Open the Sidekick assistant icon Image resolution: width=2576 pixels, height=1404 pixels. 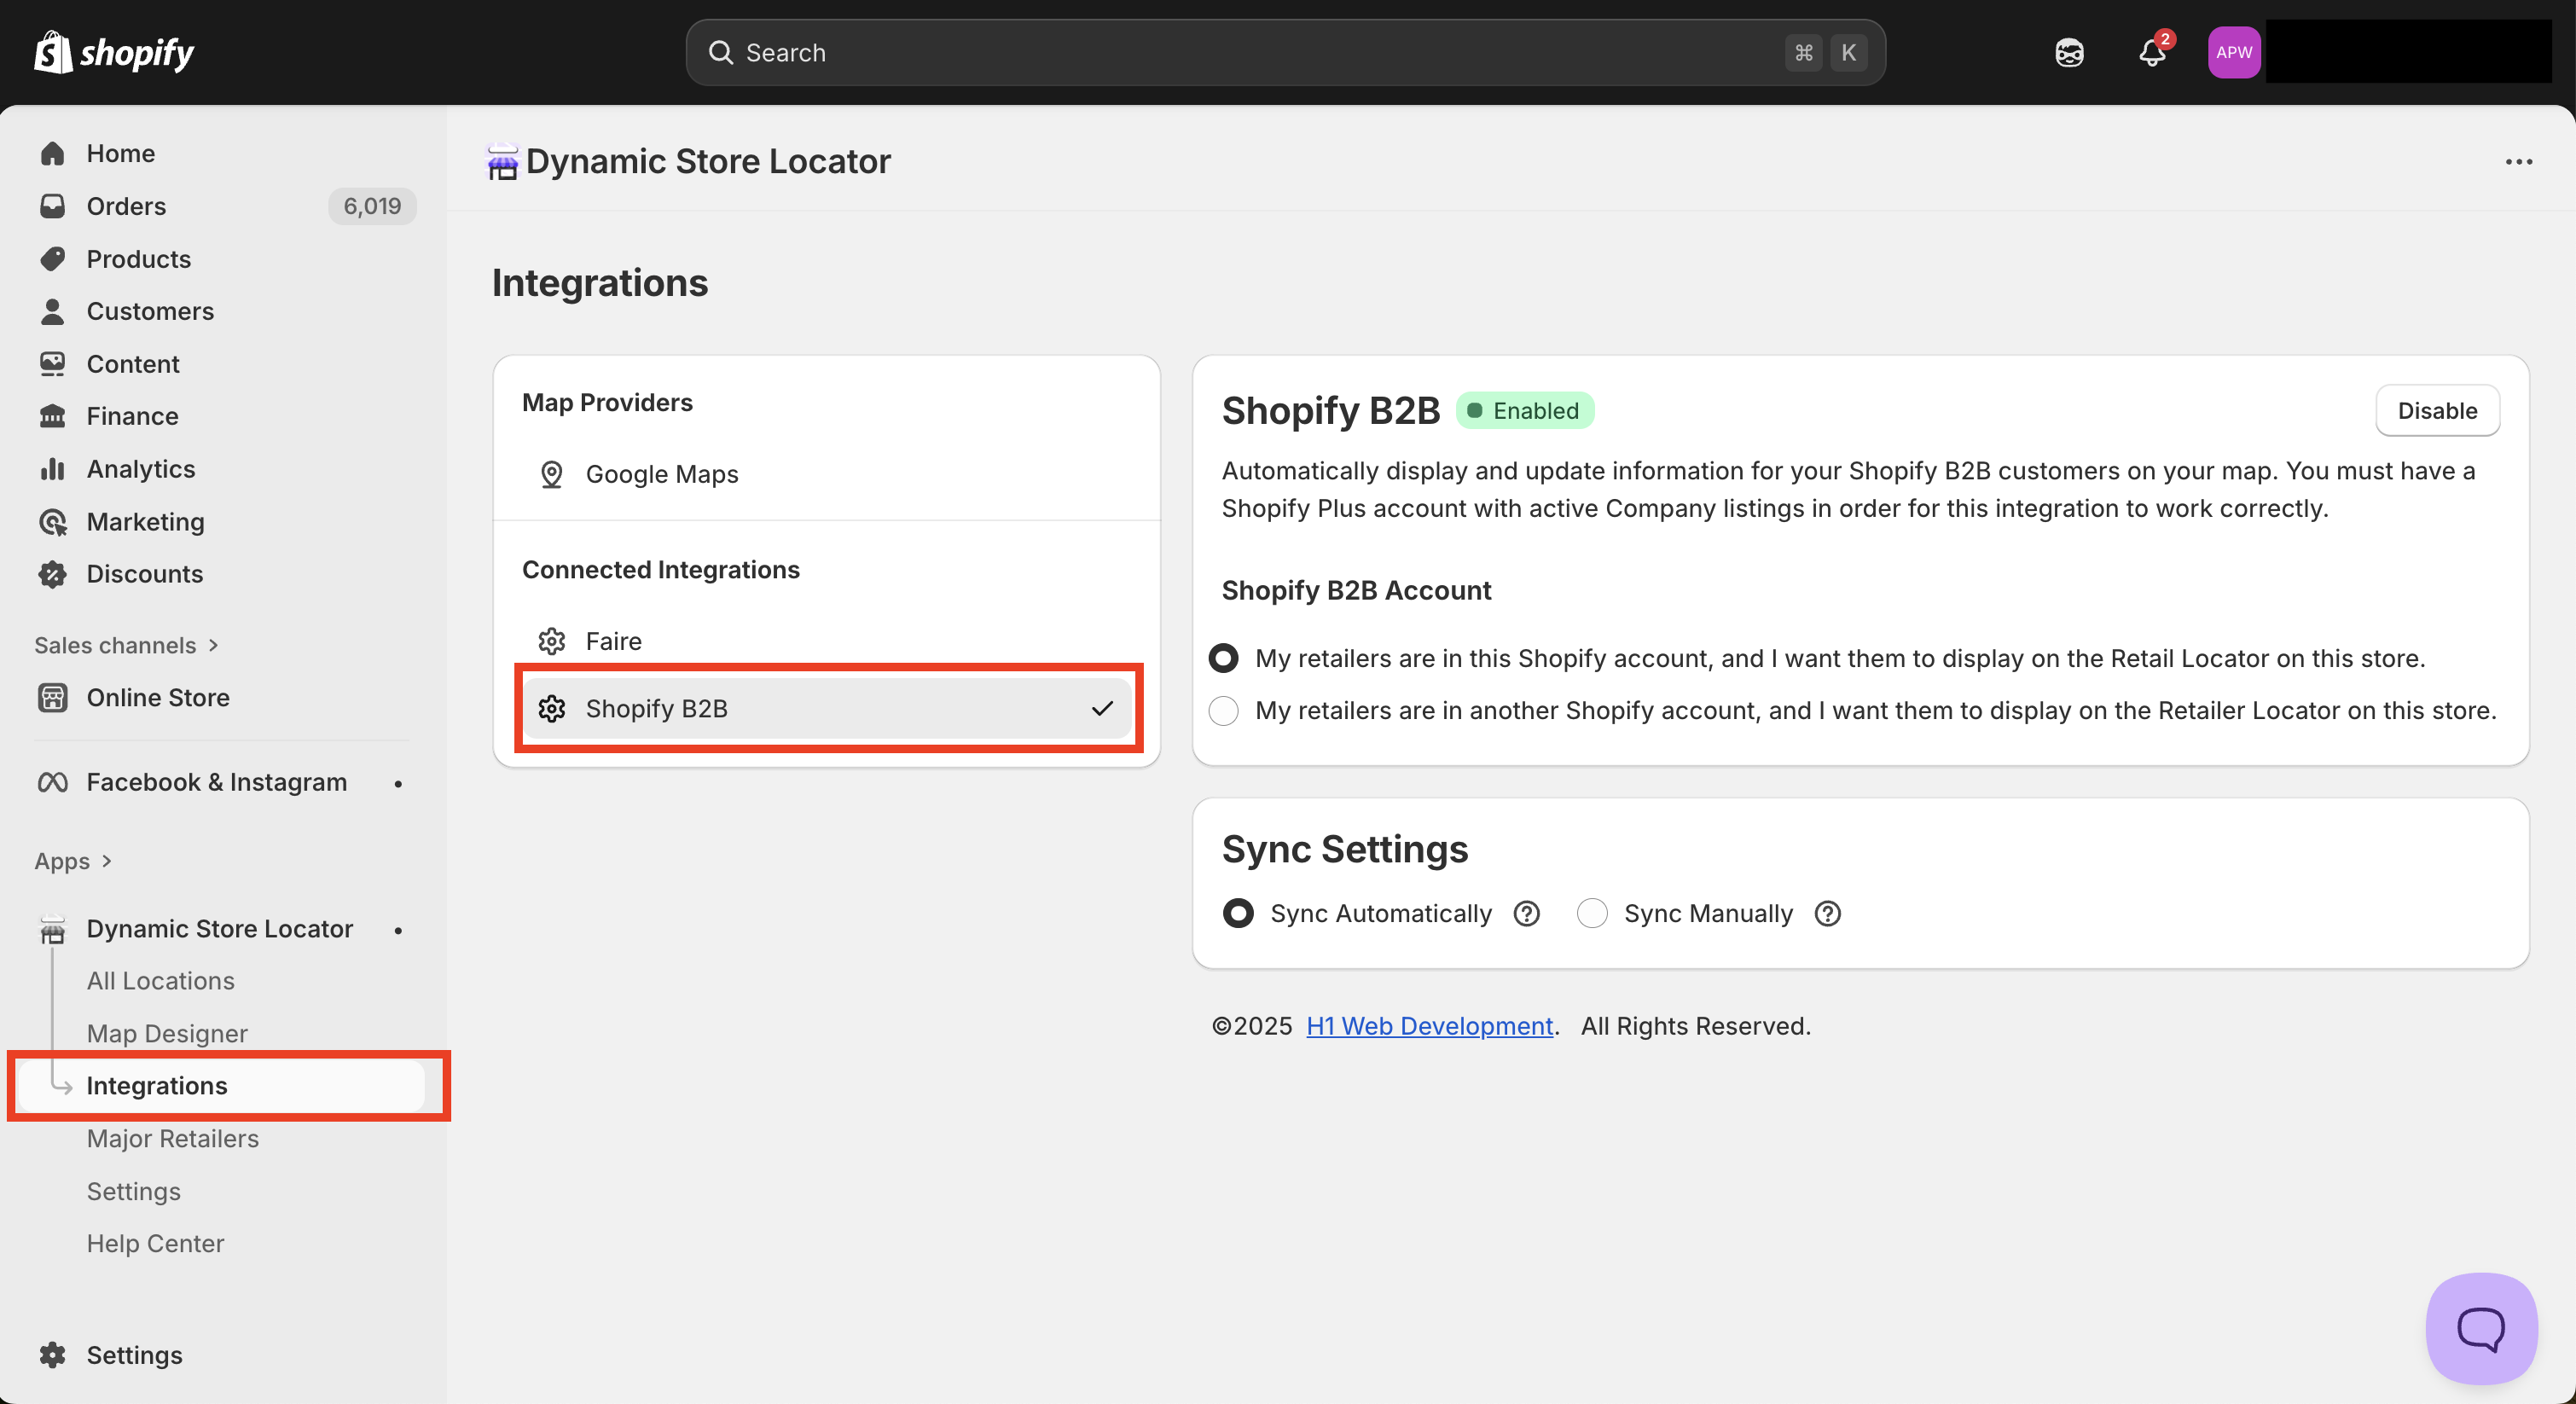2069,53
